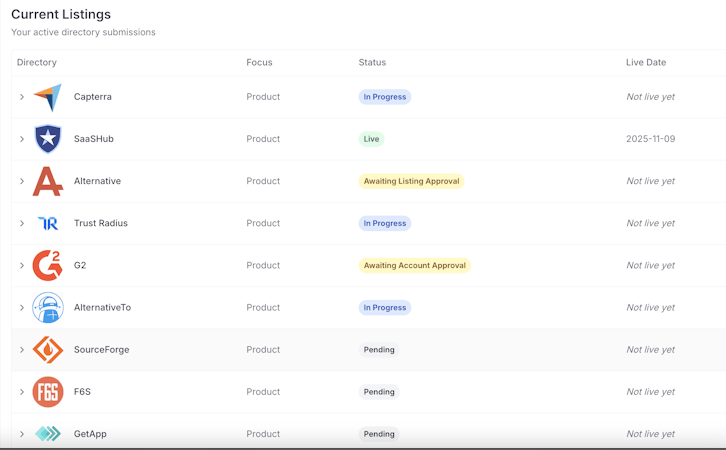Viewport: 726px width, 450px height.
Task: Click the AlternativeTo blue circle logo
Action: [x=48, y=307]
